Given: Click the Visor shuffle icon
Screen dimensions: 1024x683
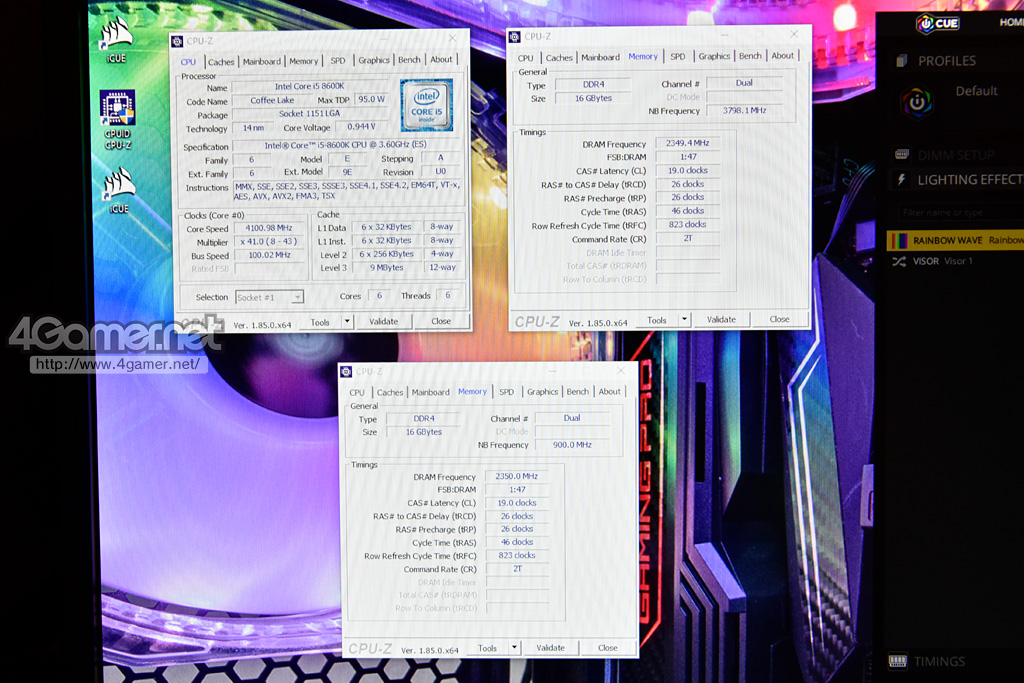Looking at the screenshot, I should tap(899, 261).
